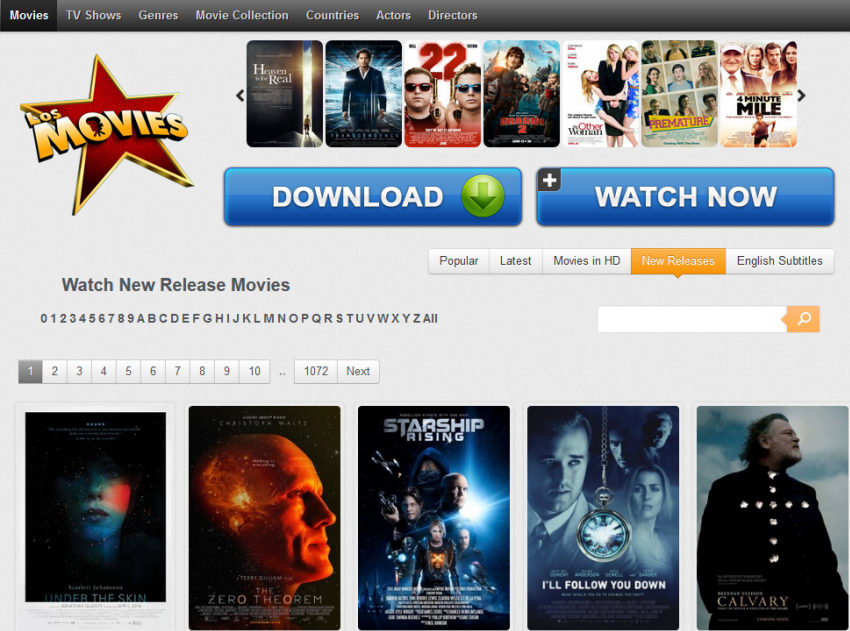Screen dimensions: 850x631
Task: Select the Popular tab
Action: (x=459, y=261)
